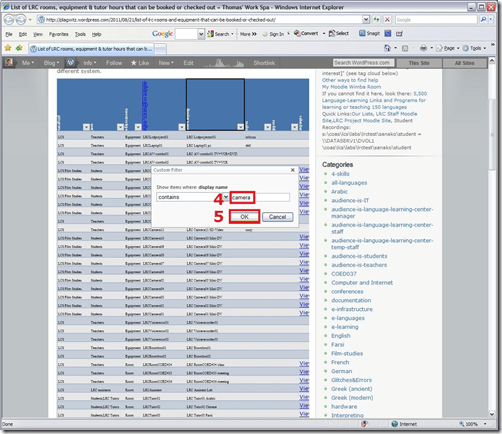
Task: Open the File menu
Action: coord(9,34)
